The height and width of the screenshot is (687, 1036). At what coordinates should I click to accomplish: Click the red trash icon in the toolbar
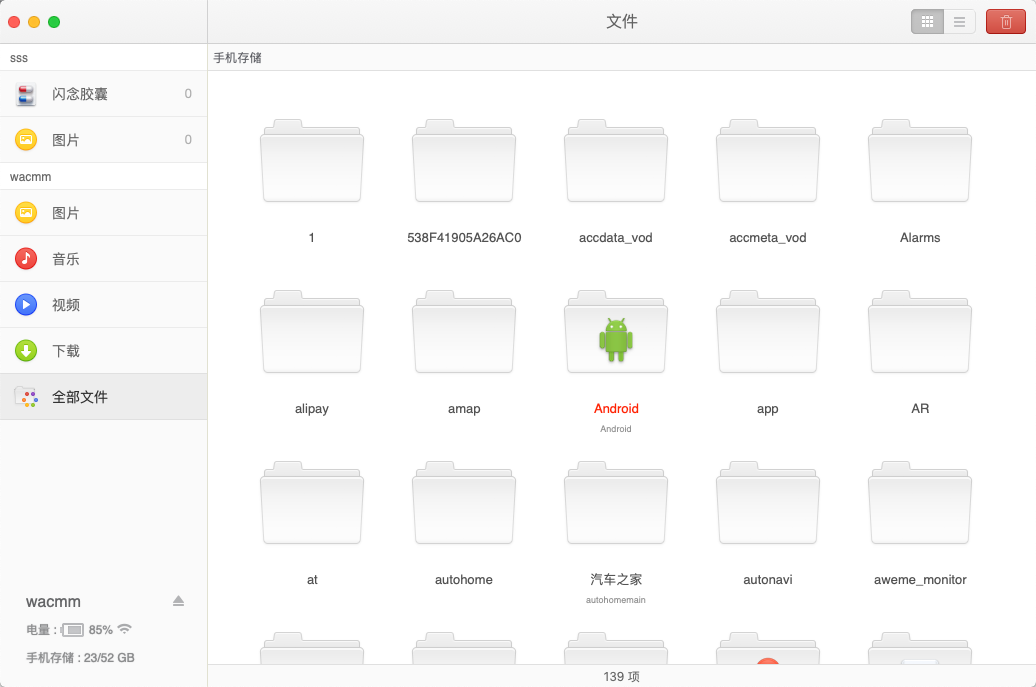1005,21
